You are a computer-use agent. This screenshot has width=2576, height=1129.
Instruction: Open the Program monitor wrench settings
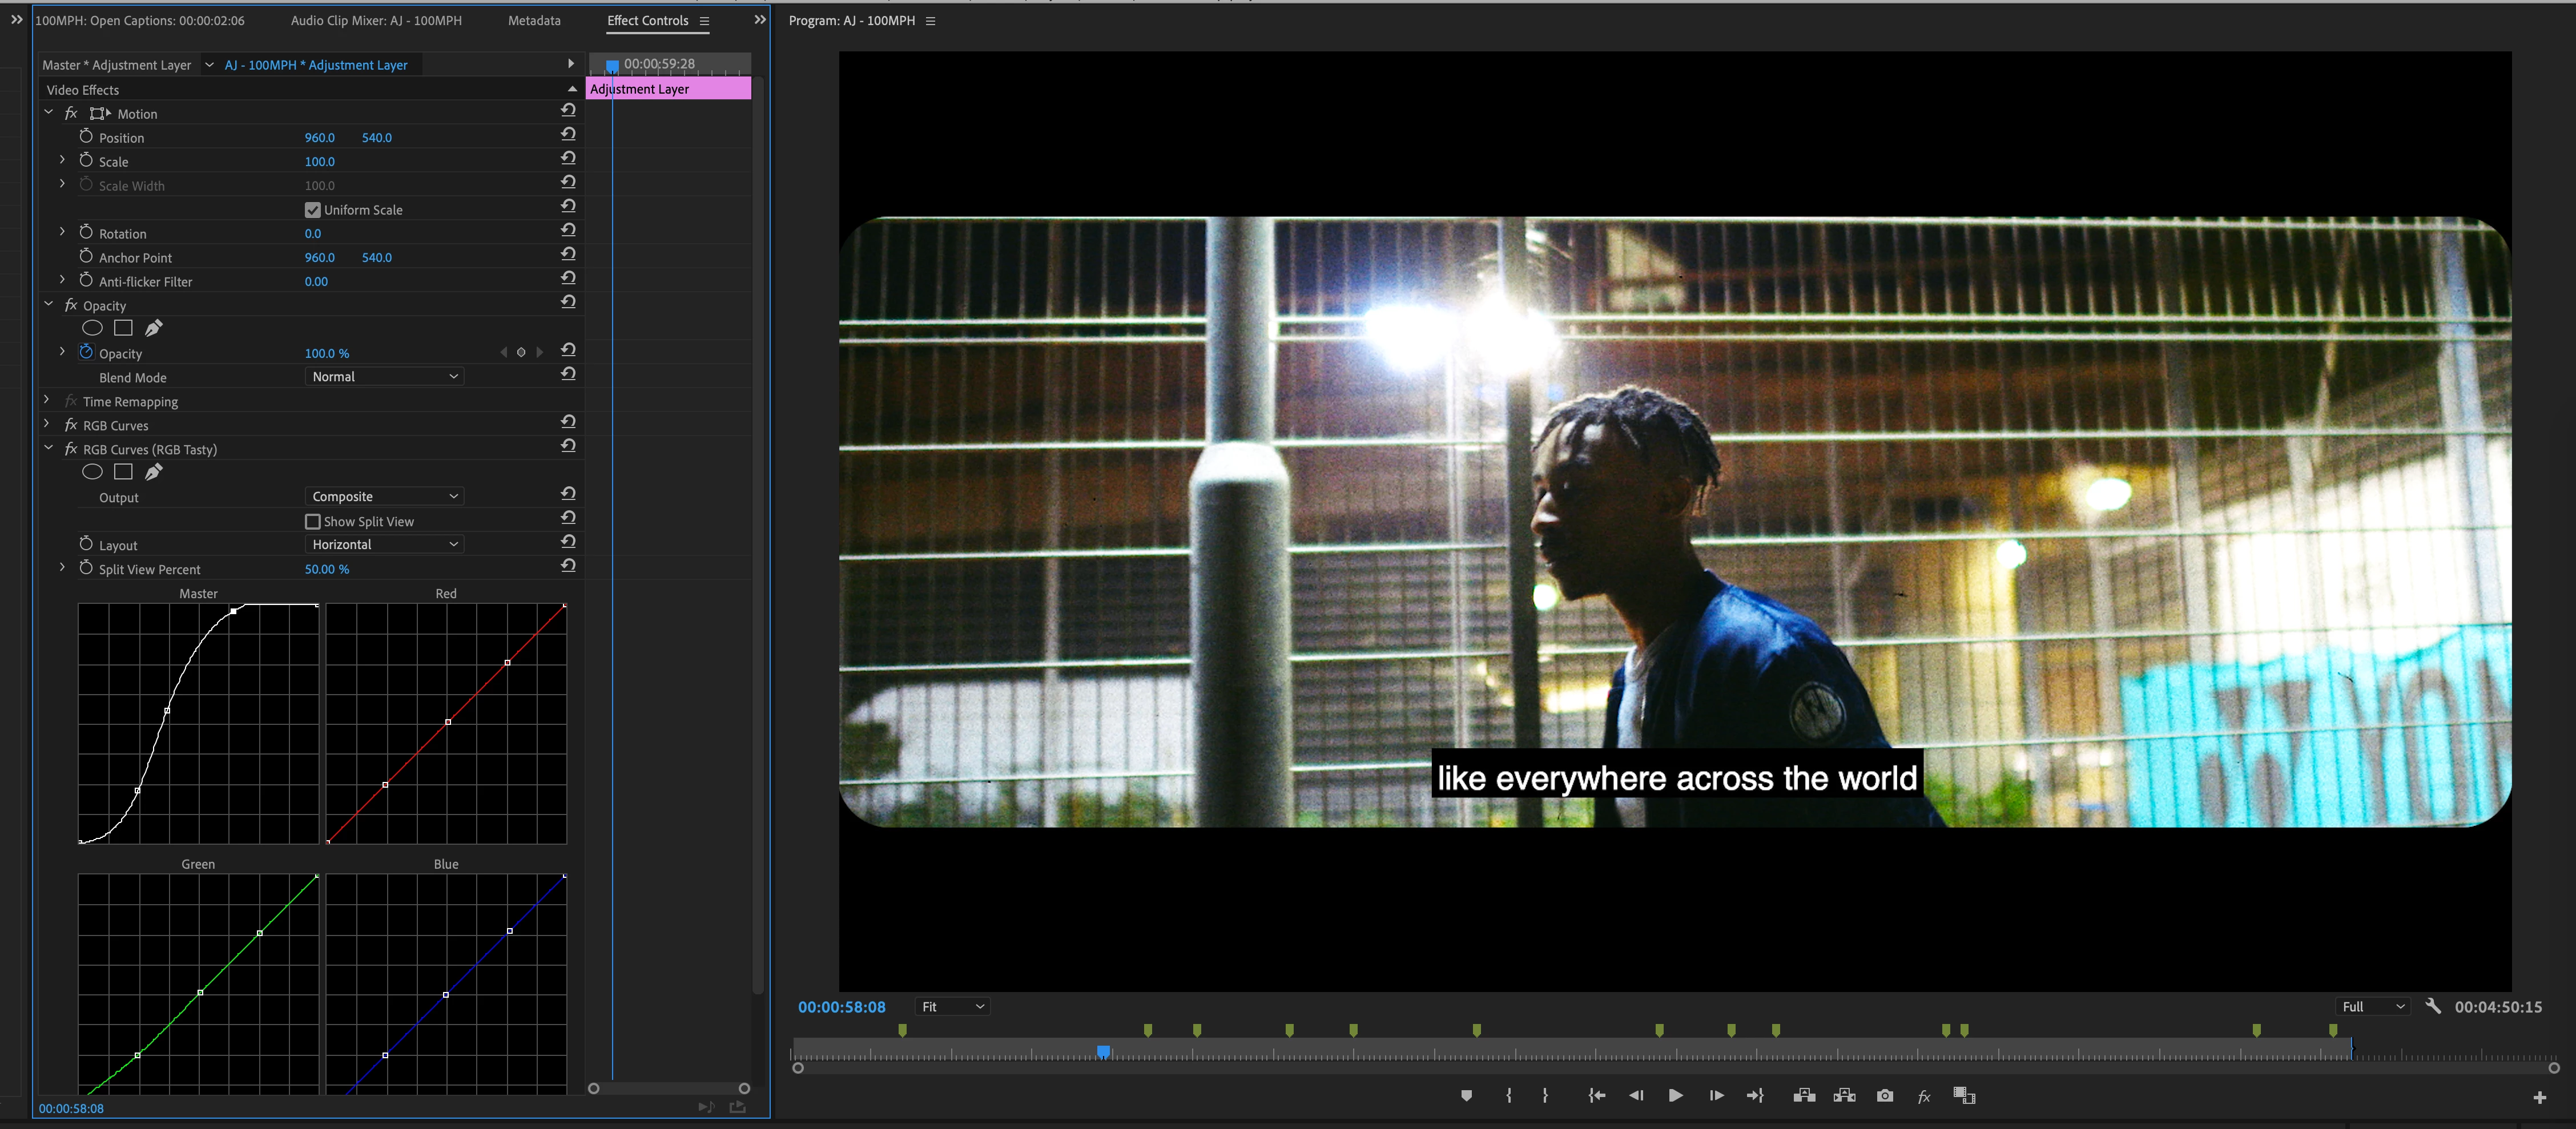tap(2433, 1006)
